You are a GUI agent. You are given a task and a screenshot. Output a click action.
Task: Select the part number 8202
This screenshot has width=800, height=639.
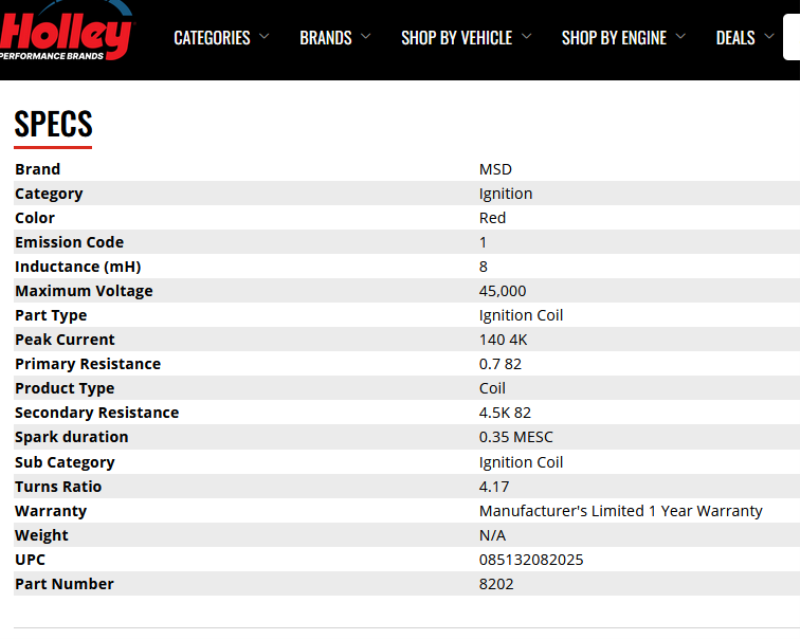[x=496, y=584]
